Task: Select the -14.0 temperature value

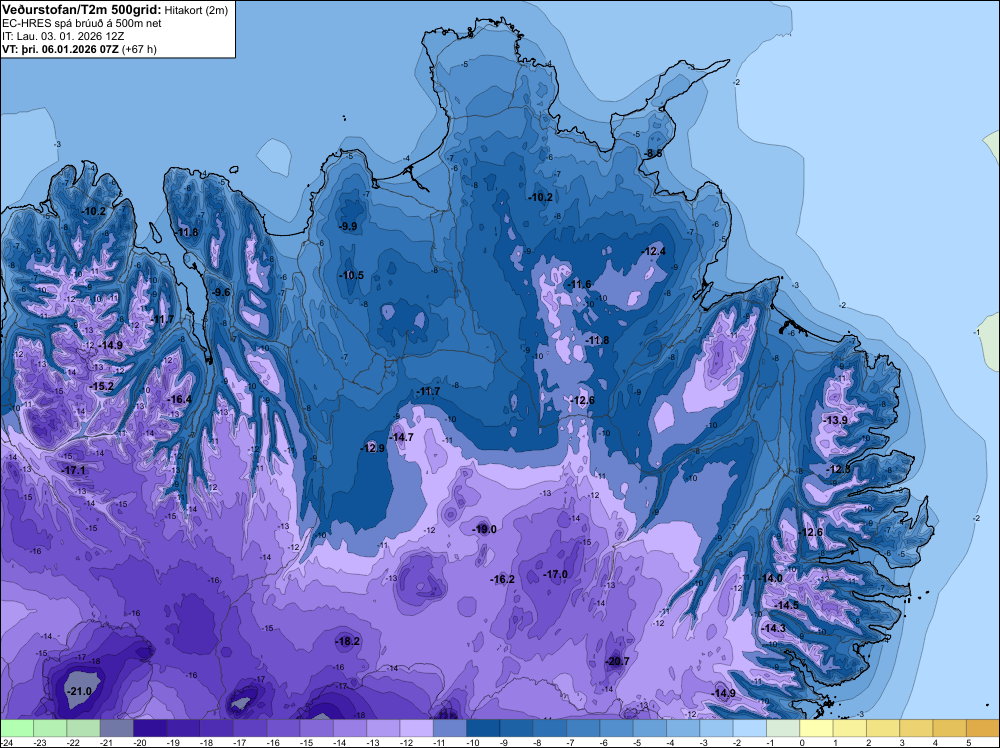Action: click(x=770, y=578)
